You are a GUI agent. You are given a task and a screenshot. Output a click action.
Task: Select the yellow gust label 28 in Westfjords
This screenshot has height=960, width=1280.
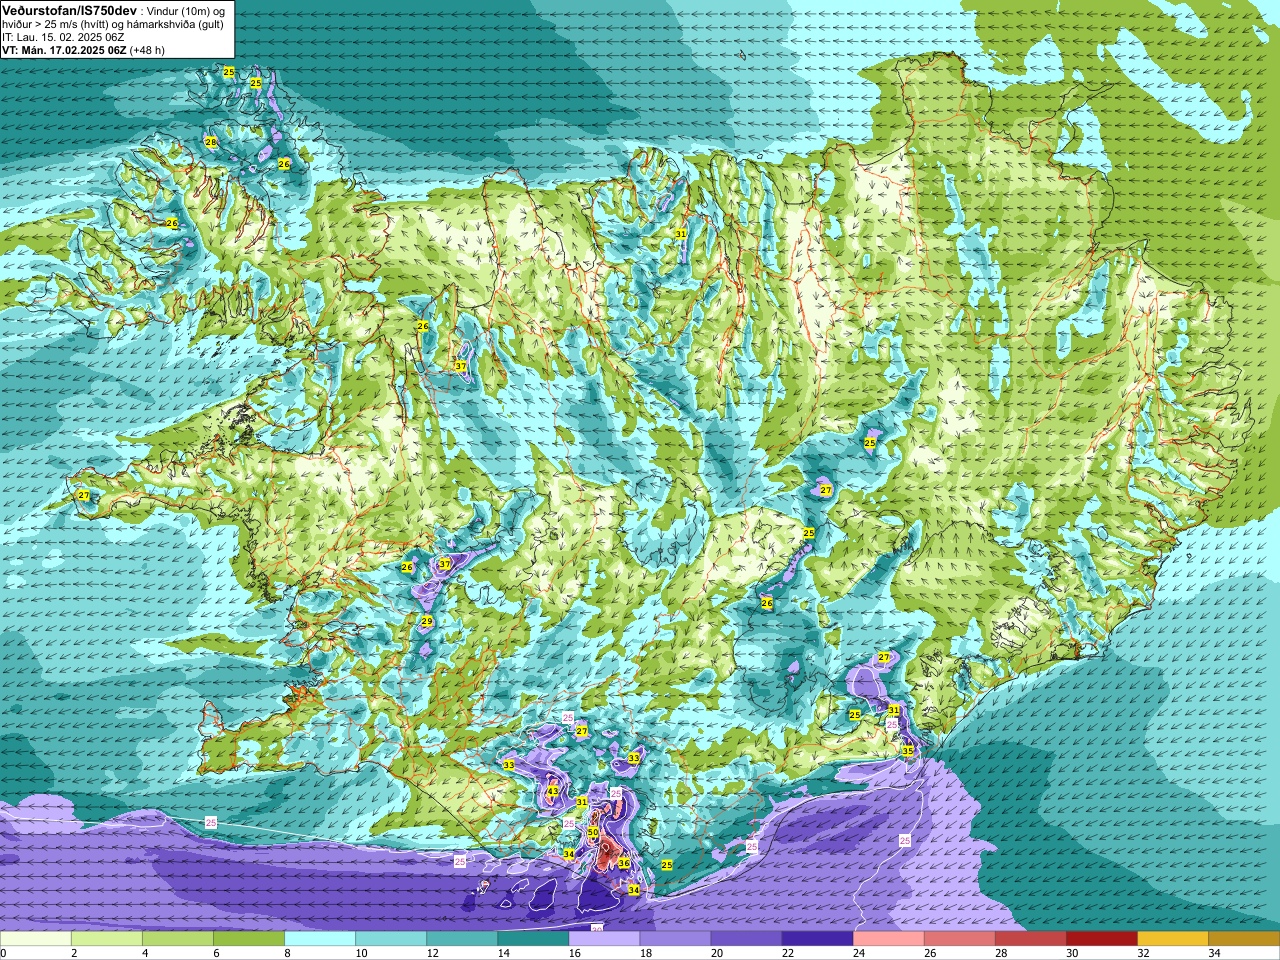click(x=210, y=142)
